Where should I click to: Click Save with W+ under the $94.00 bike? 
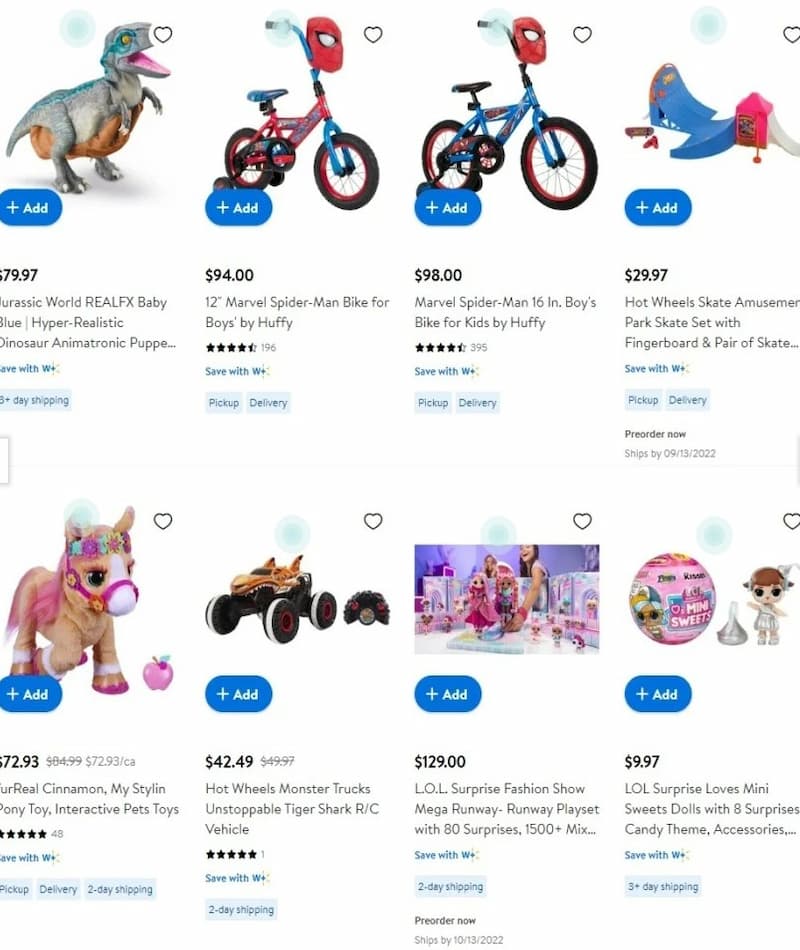click(x=237, y=371)
